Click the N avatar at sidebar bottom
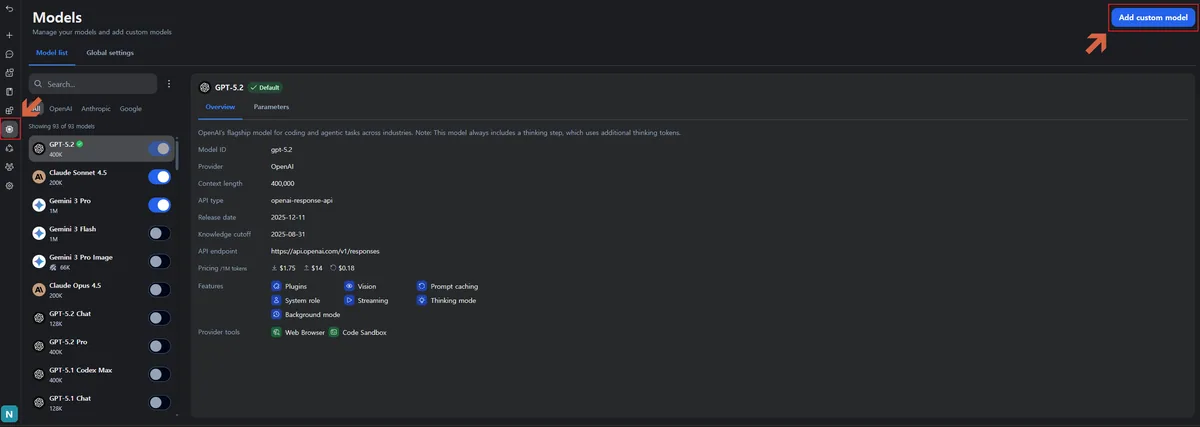The width and height of the screenshot is (1200, 427). pyautogui.click(x=10, y=413)
